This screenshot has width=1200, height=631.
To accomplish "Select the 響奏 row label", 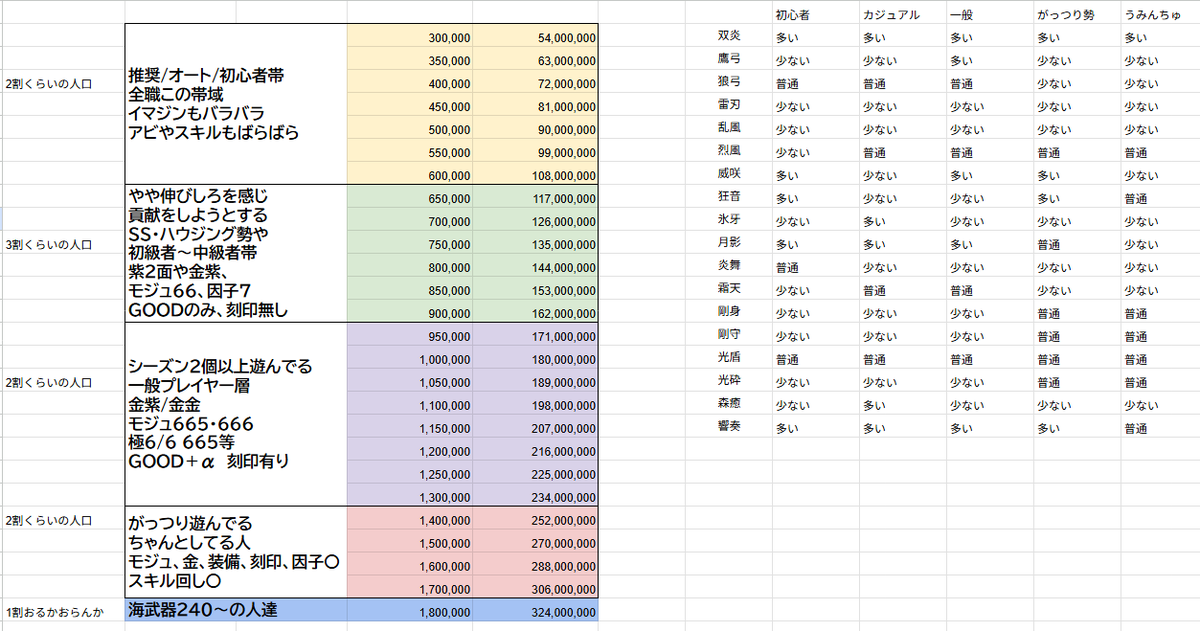I will tap(729, 428).
